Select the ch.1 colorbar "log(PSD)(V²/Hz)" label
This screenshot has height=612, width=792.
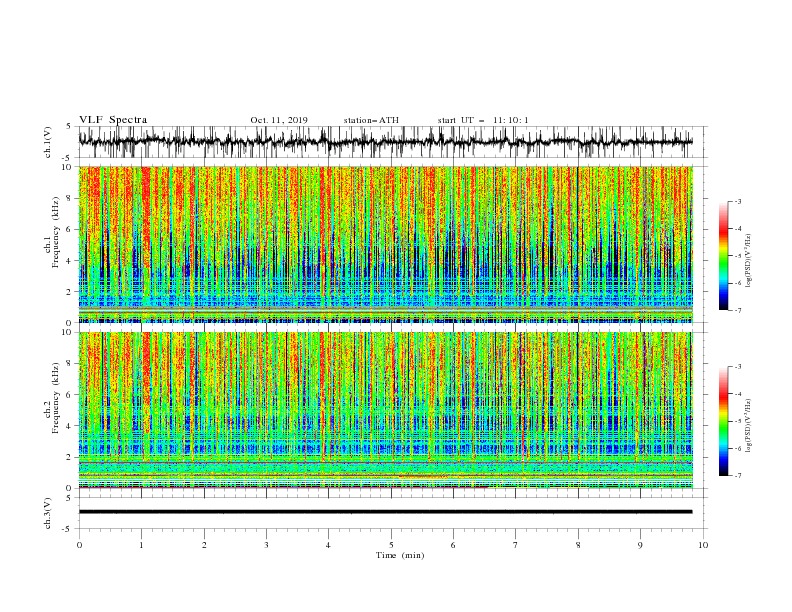[748, 261]
